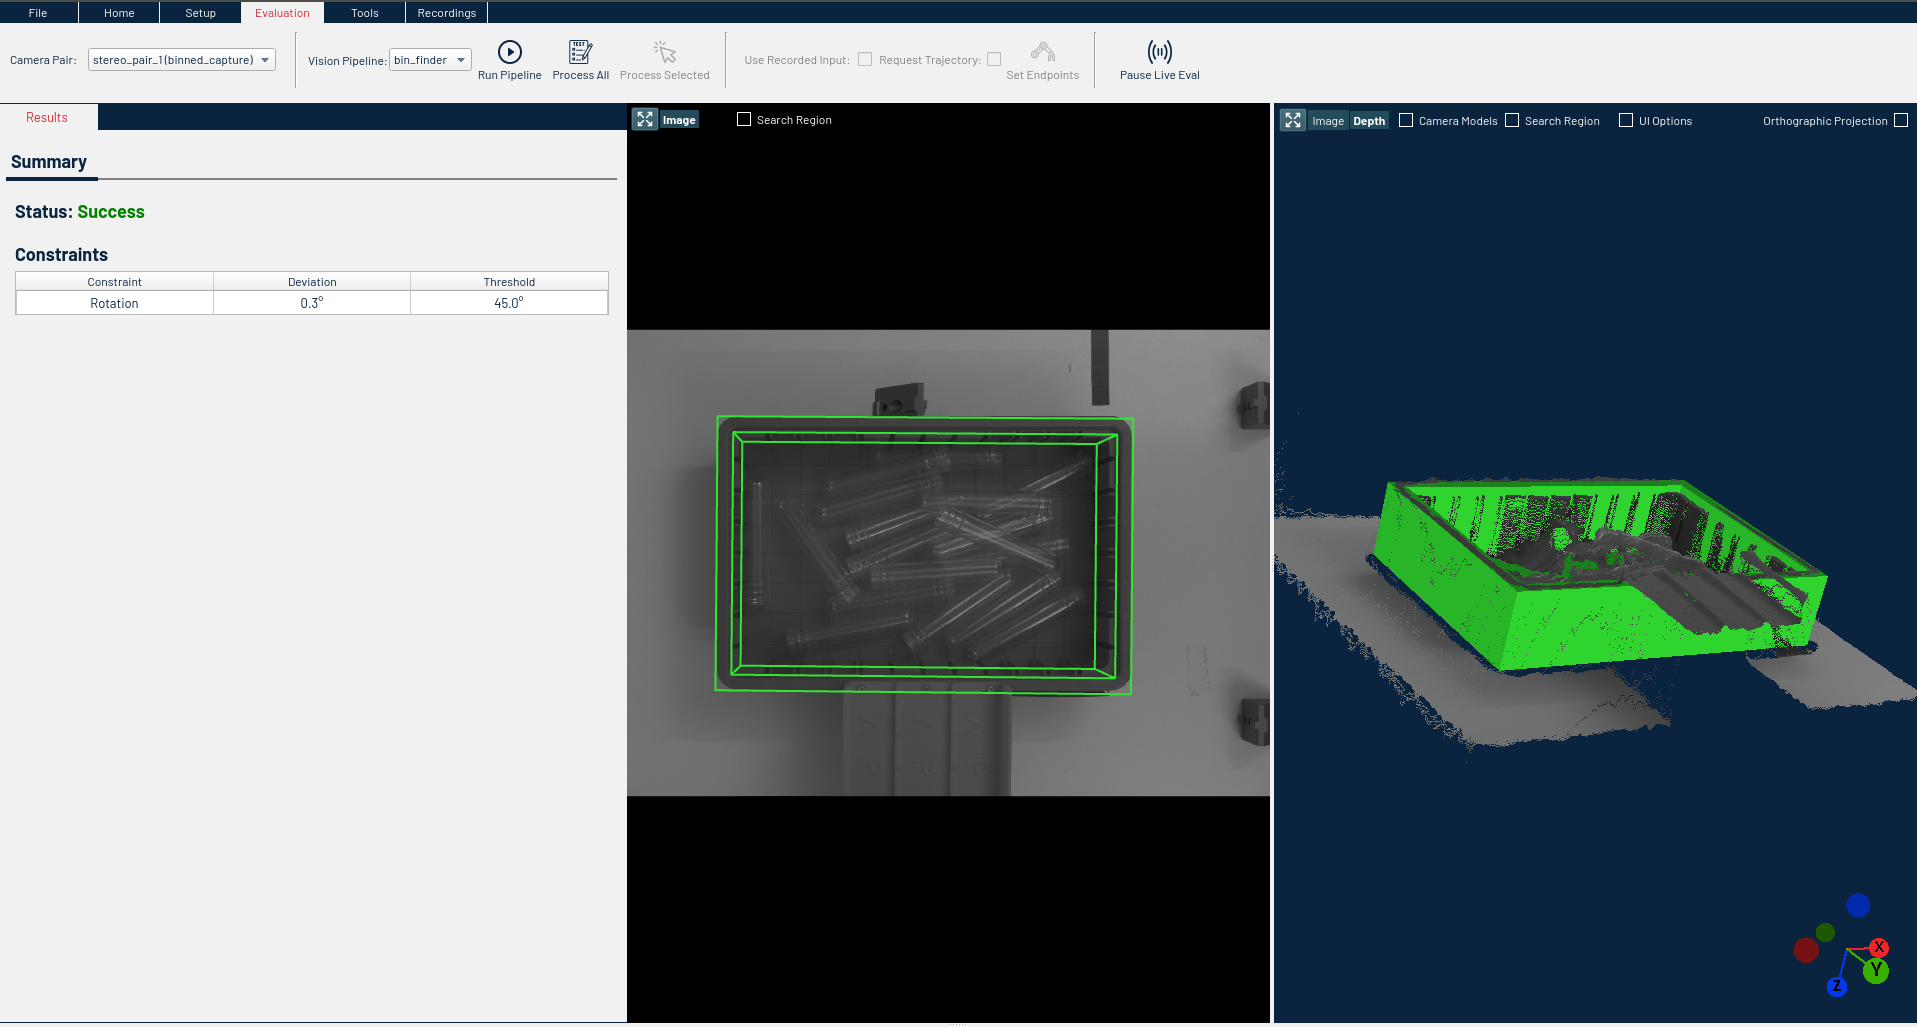Expand the image view to fullscreen
1917x1027 pixels.
[646, 119]
